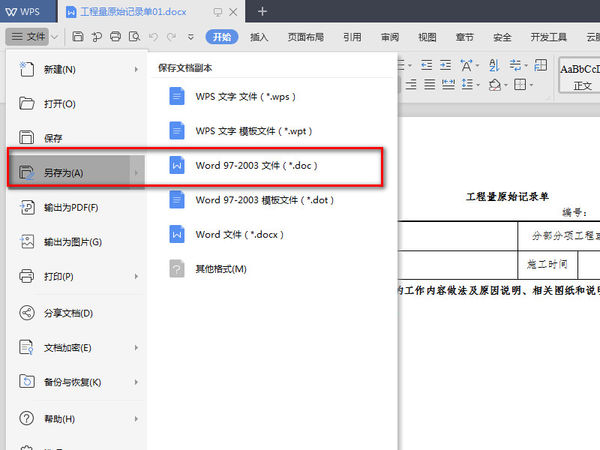Expand the arrow next to 文件
The width and height of the screenshot is (600, 450).
coord(55,37)
